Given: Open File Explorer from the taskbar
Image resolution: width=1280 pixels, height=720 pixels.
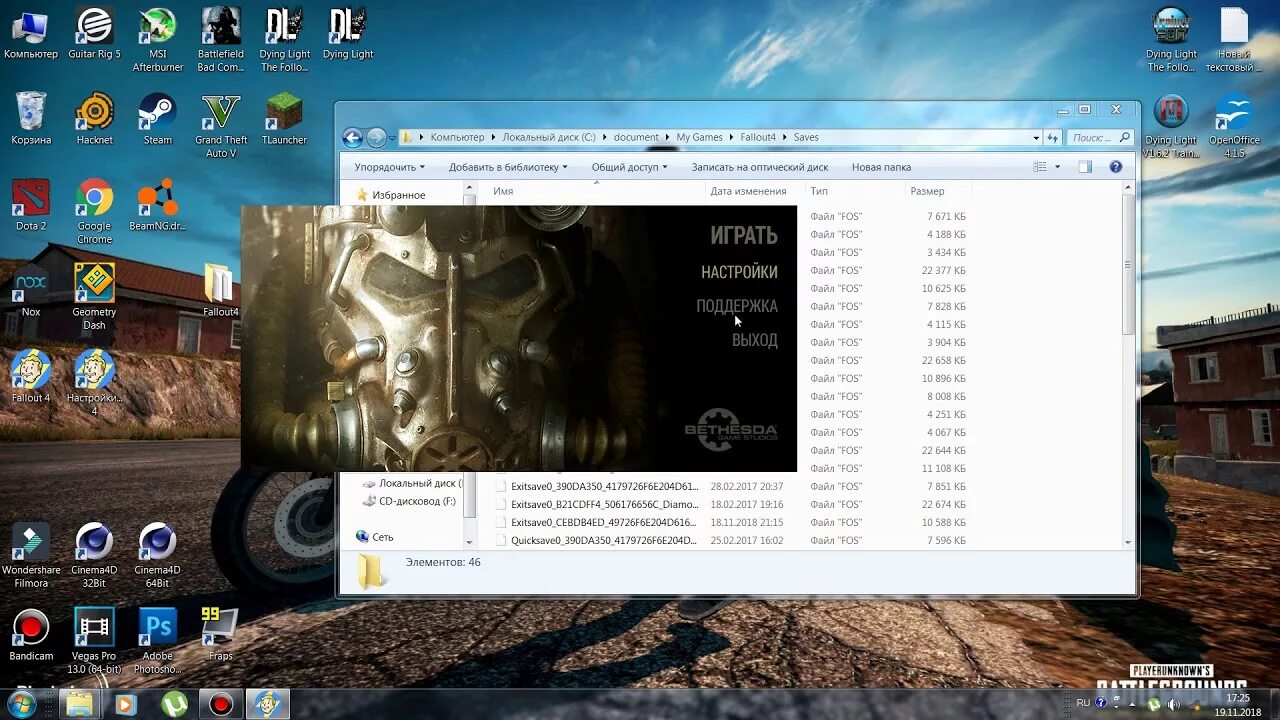Looking at the screenshot, I should (x=78, y=704).
